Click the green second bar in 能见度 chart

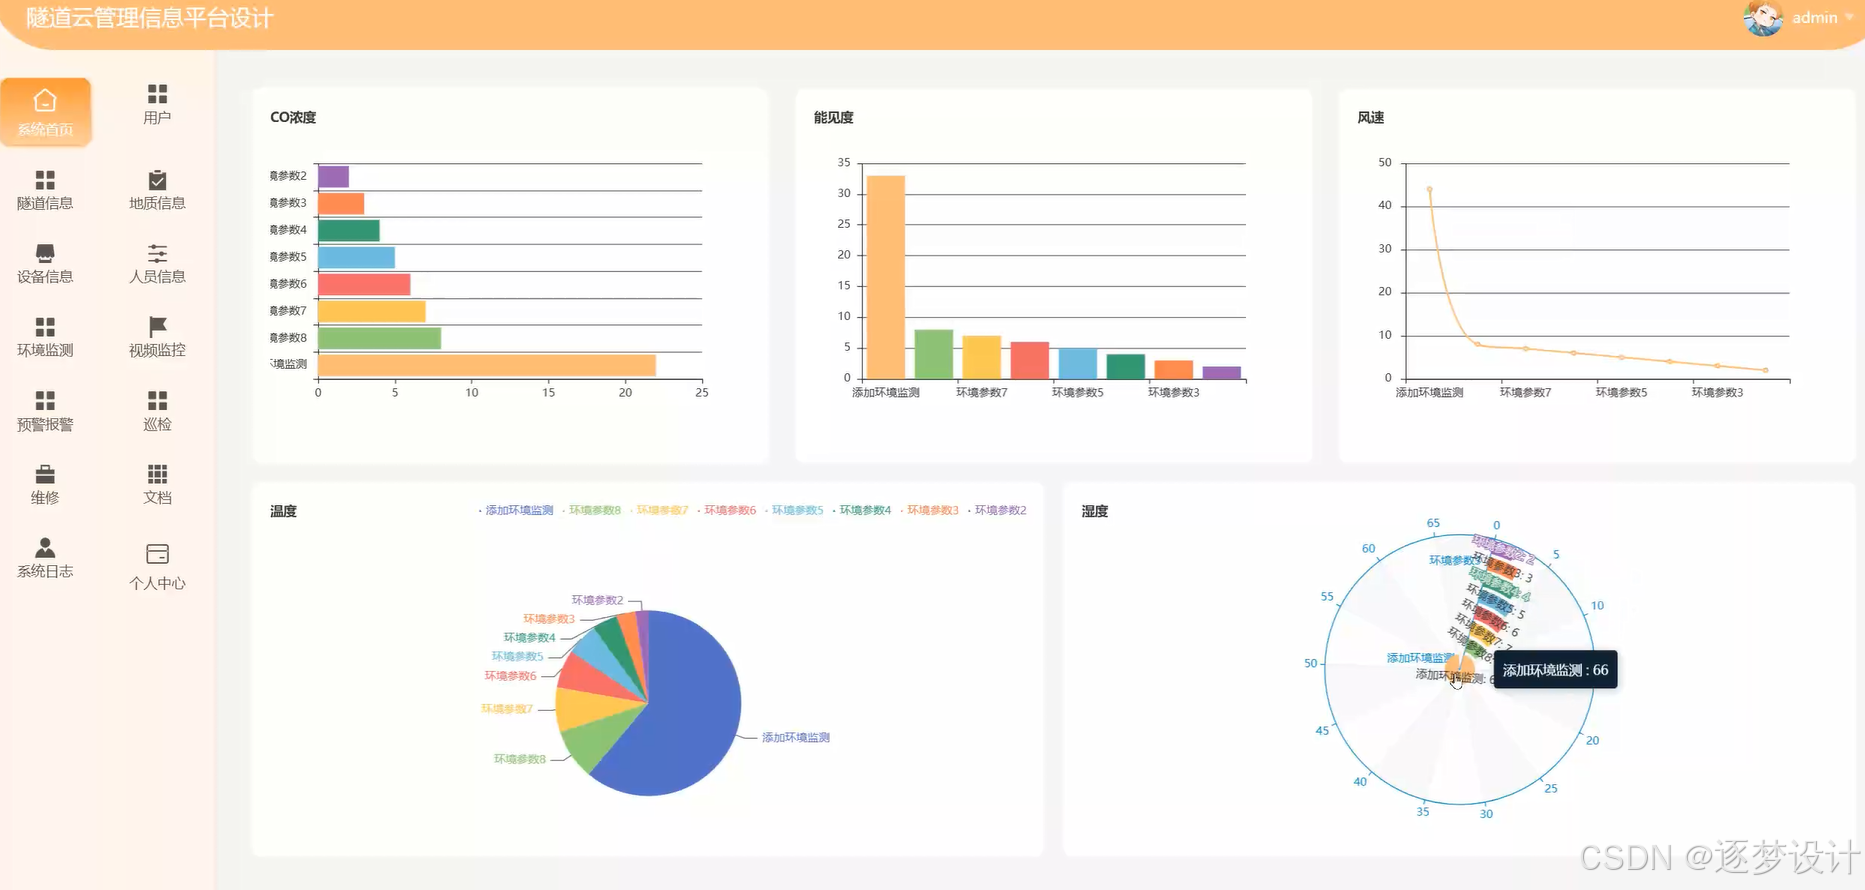click(933, 354)
